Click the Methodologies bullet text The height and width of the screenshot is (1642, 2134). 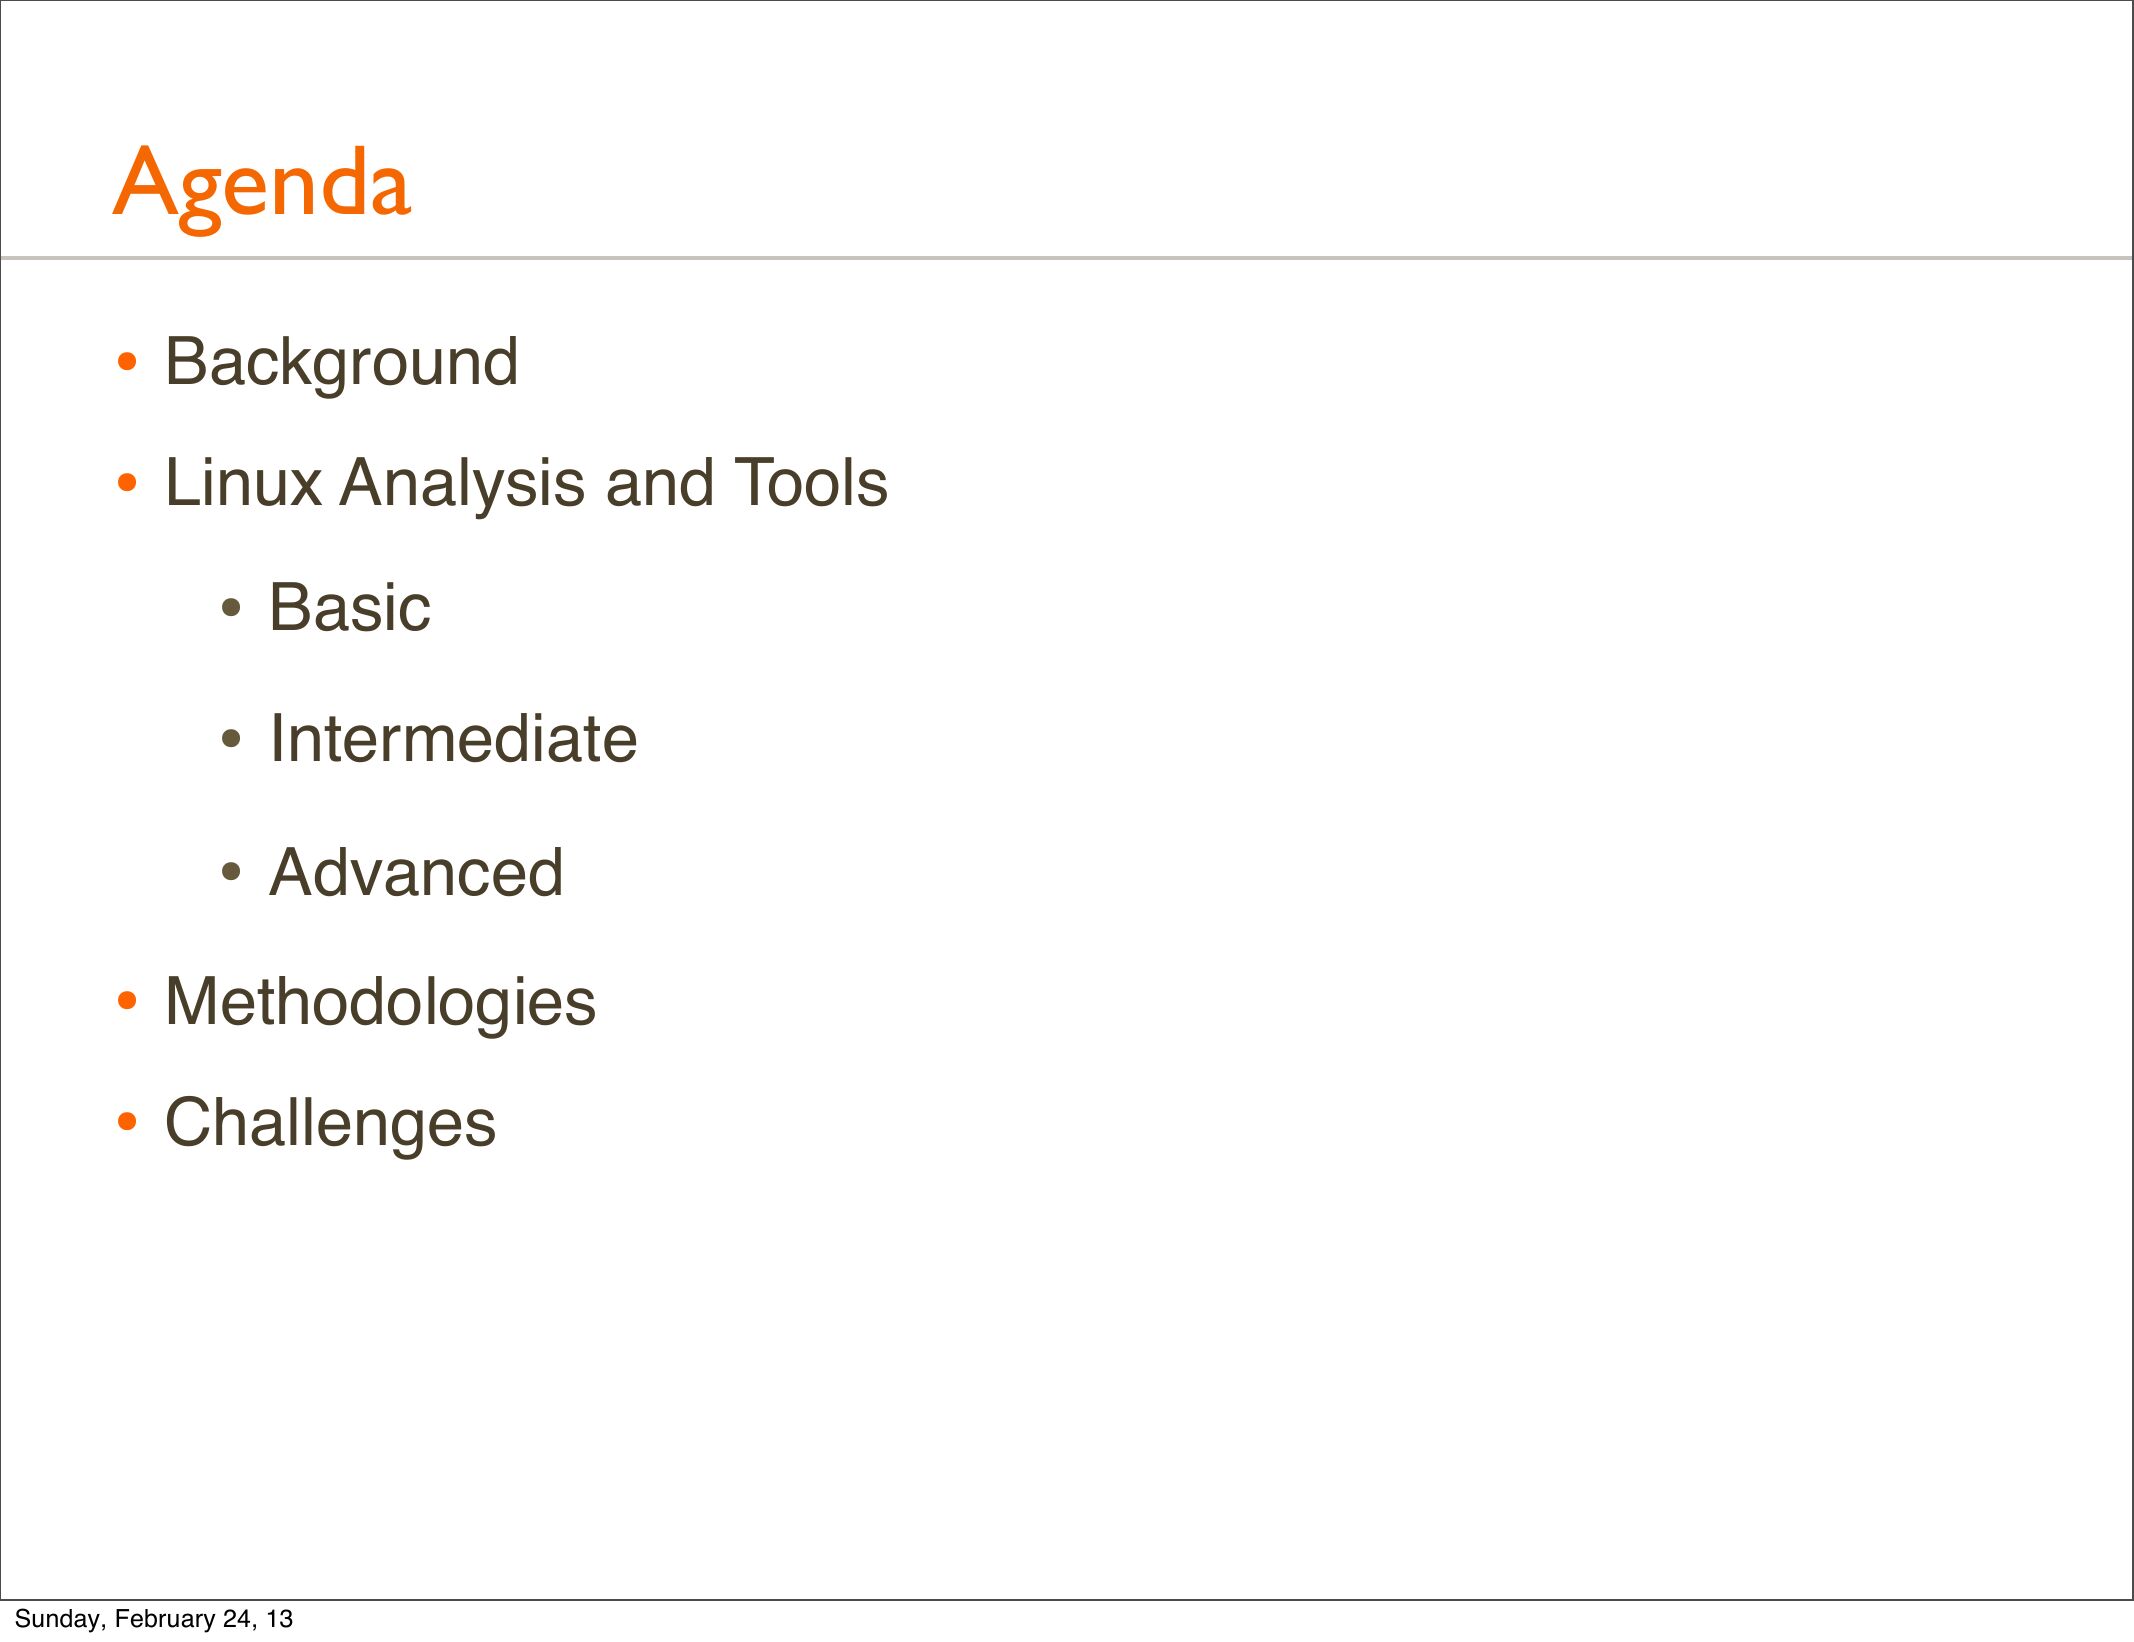[380, 1002]
